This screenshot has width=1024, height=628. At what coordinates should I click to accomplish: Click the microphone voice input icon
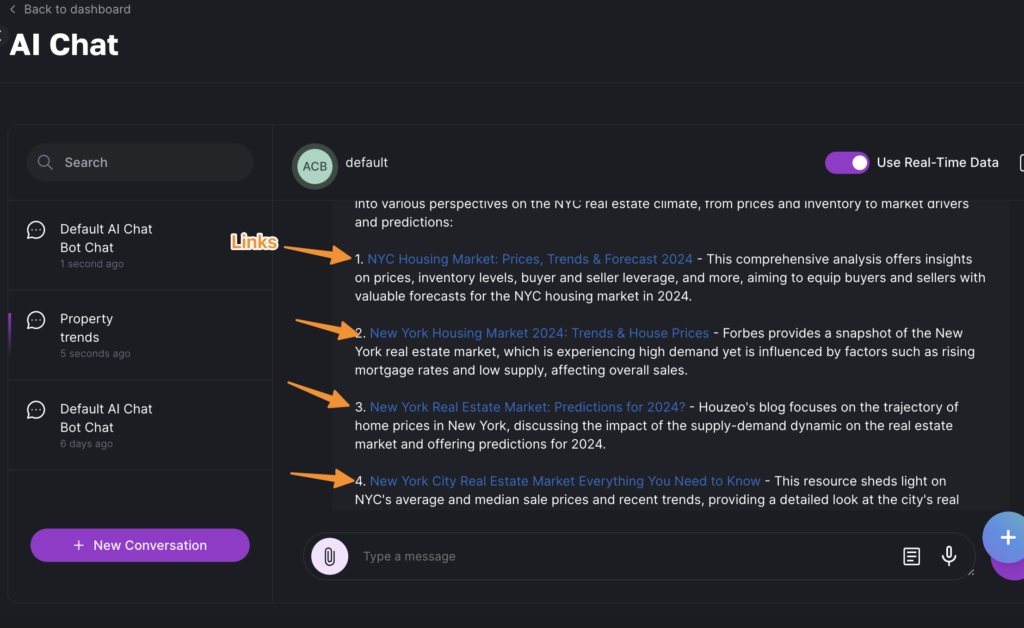(x=949, y=556)
